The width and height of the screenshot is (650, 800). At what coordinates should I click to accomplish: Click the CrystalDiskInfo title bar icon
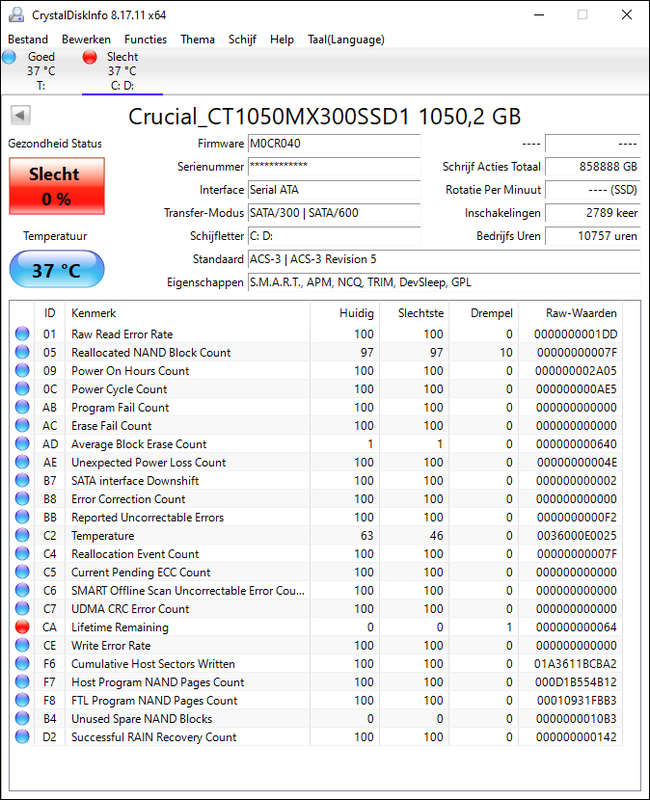tap(16, 15)
